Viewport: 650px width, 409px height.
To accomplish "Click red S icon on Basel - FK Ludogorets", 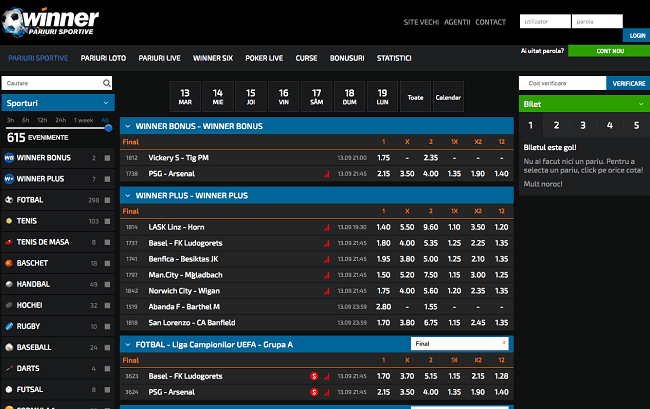I will (314, 376).
